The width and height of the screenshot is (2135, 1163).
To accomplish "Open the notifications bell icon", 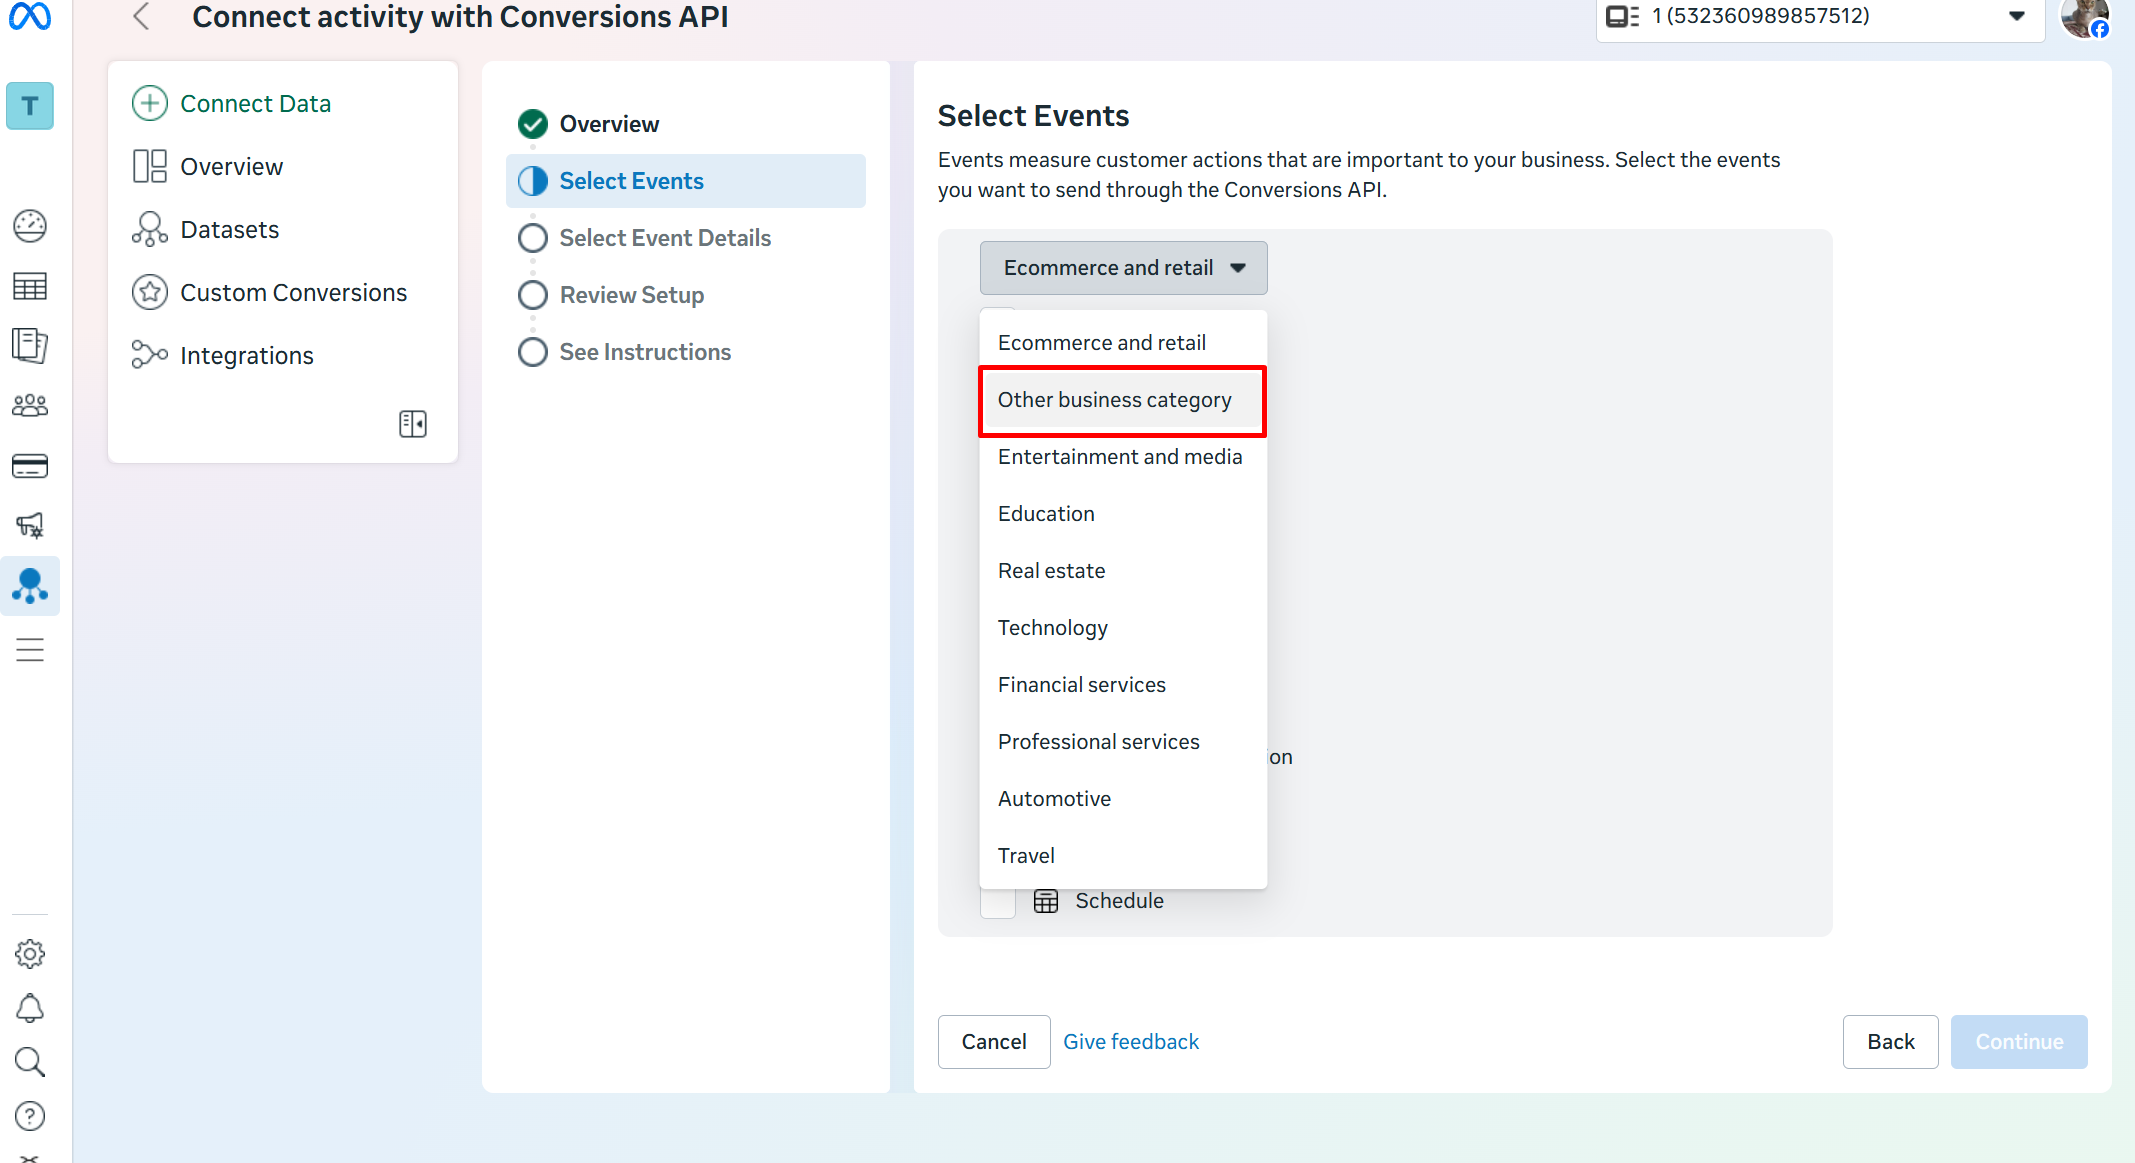I will pos(30,1008).
